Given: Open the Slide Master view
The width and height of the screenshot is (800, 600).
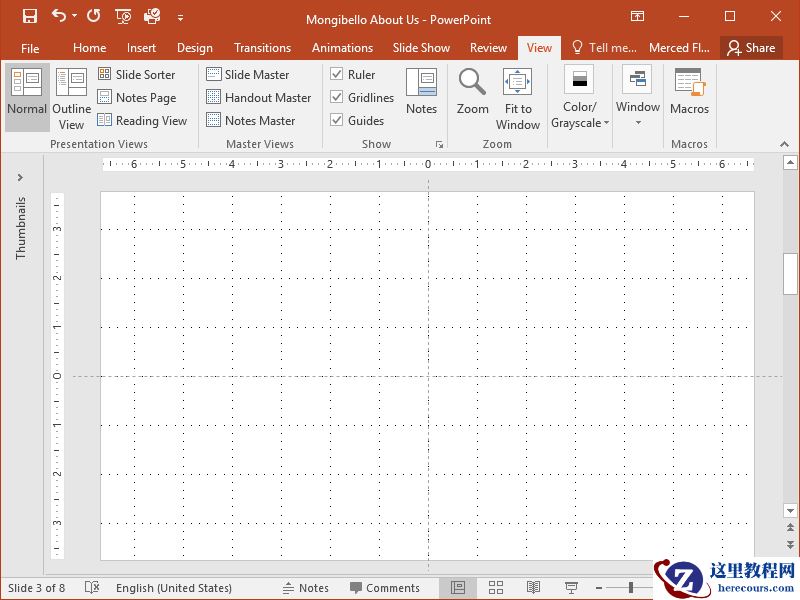Looking at the screenshot, I should (x=247, y=75).
